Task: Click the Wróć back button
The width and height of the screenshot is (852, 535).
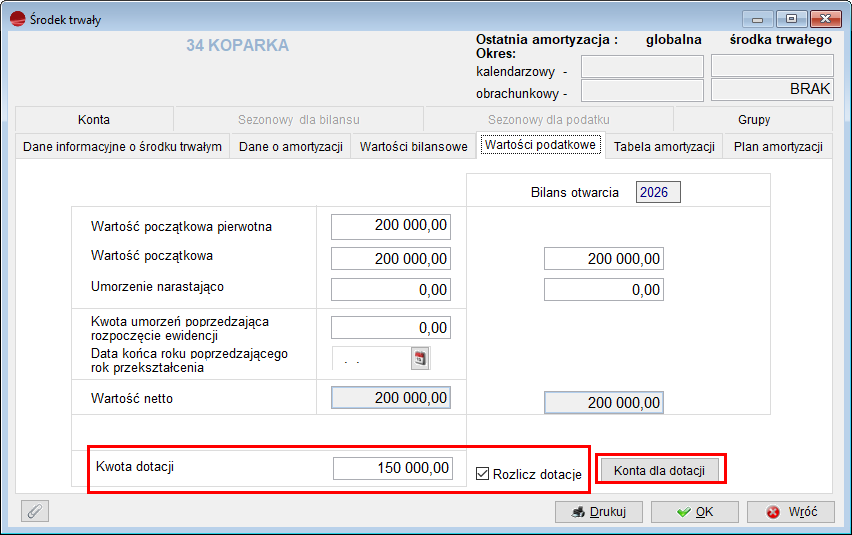Action: (x=791, y=512)
